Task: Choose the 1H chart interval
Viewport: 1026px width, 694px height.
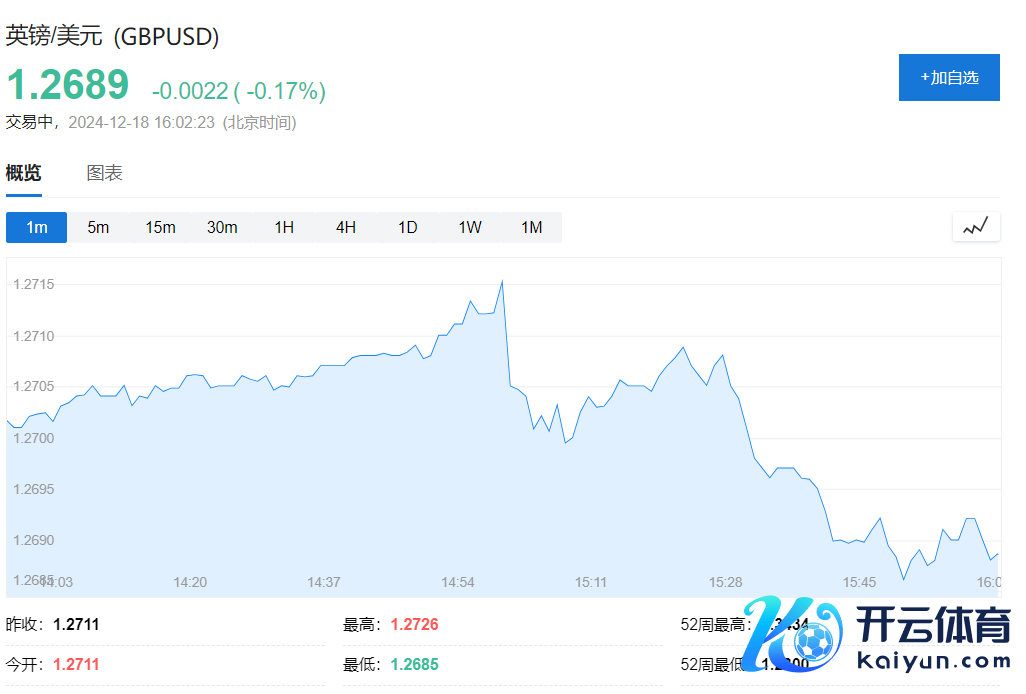Action: pyautogui.click(x=284, y=227)
